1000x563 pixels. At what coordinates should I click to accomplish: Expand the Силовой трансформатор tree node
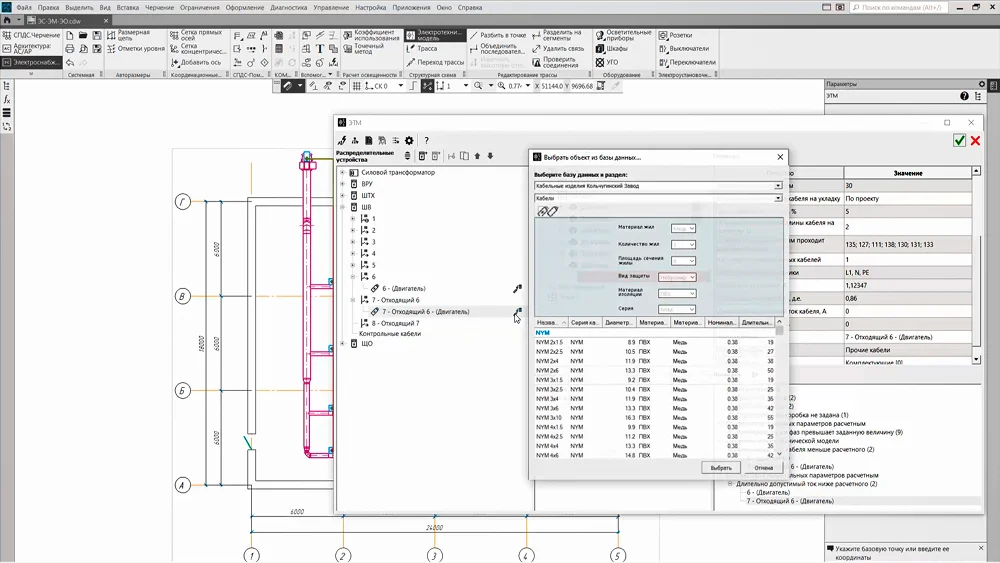[x=342, y=173]
